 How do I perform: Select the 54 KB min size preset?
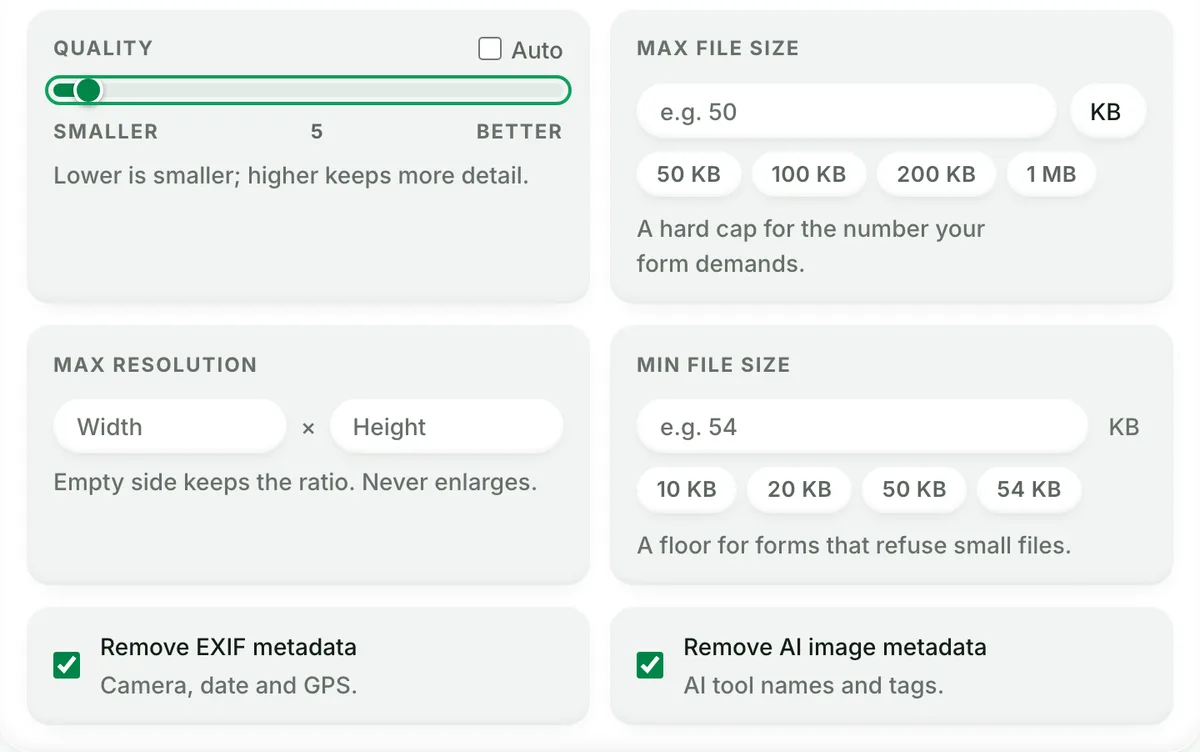1029,490
